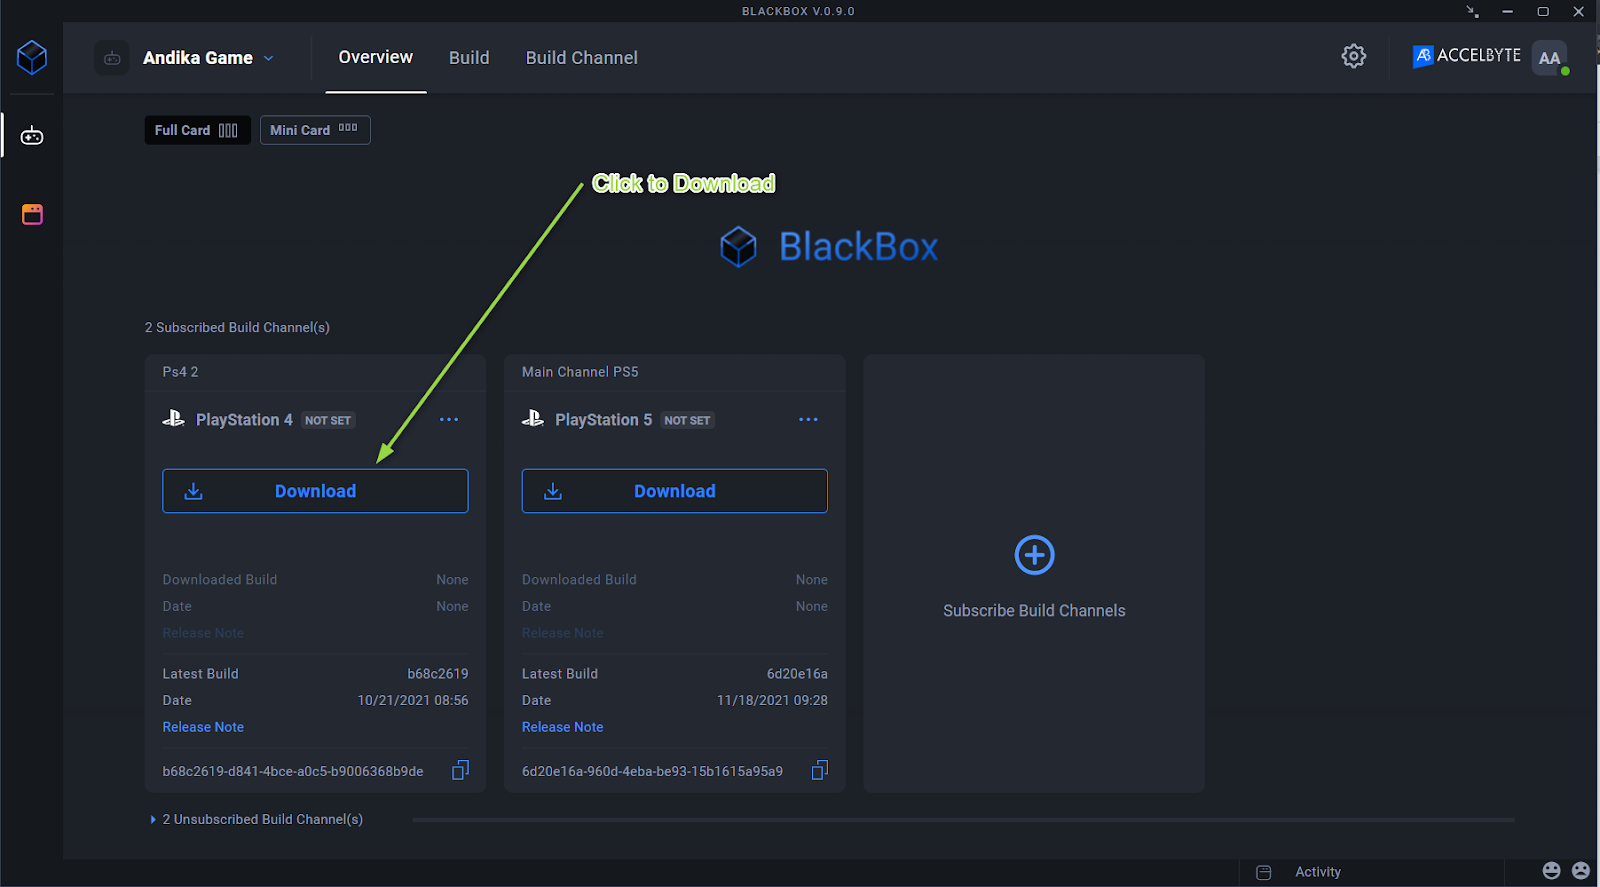Select the Build Channel tab
1600x887 pixels.
pos(581,58)
